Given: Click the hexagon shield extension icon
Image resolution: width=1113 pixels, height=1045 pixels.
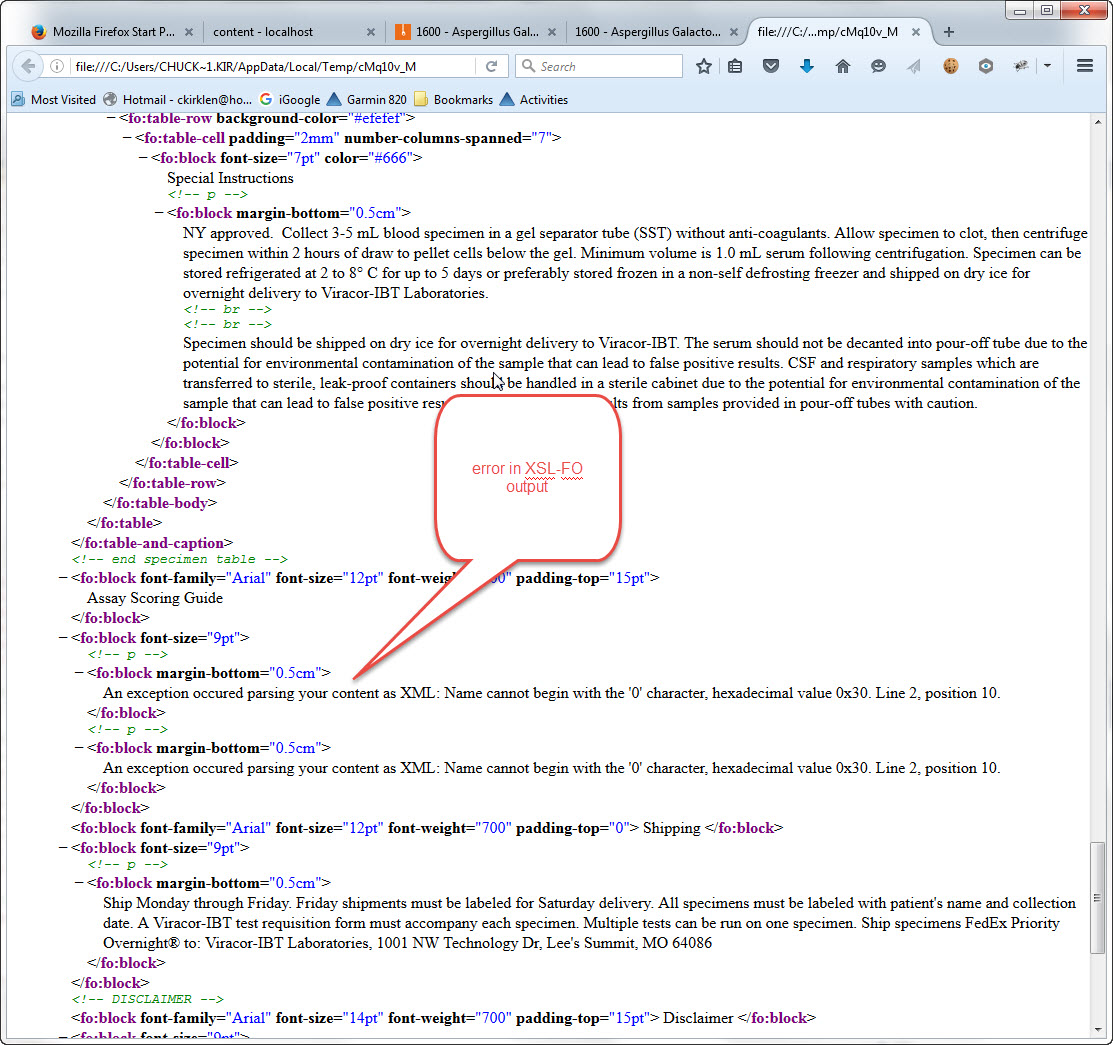Looking at the screenshot, I should tap(985, 66).
